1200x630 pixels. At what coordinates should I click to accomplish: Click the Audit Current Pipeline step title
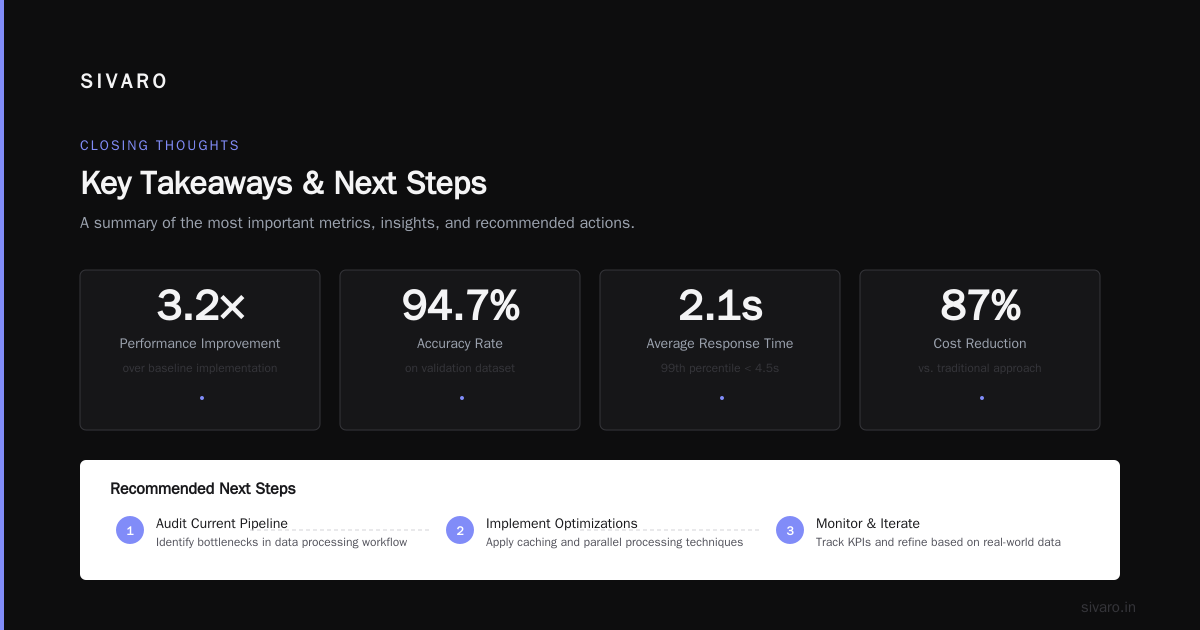click(x=222, y=523)
